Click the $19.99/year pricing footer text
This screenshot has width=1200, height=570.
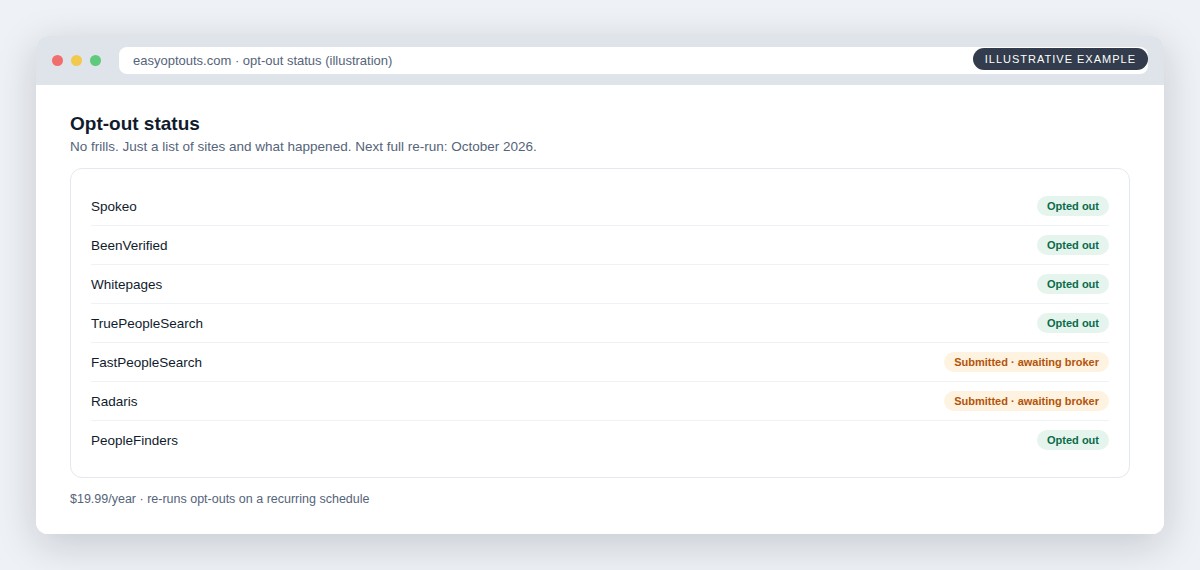219,499
